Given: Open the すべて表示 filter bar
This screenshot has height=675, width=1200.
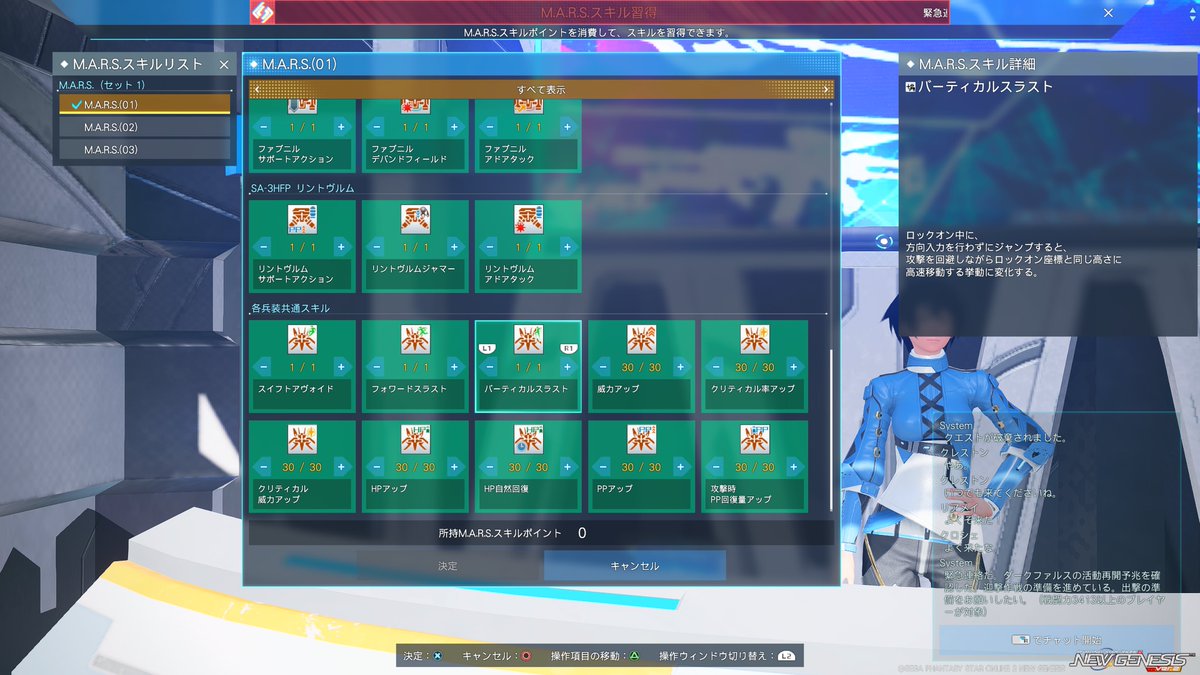Looking at the screenshot, I should (x=541, y=89).
